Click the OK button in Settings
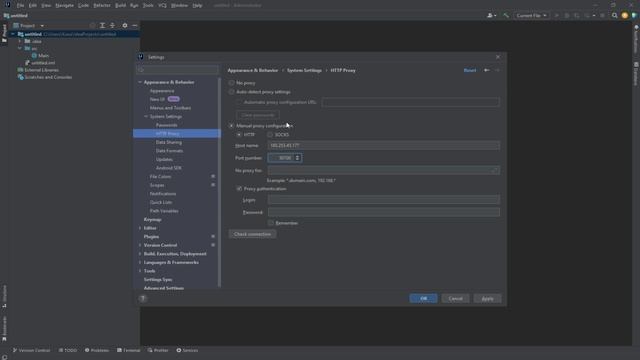This screenshot has width=640, height=360. [x=423, y=298]
